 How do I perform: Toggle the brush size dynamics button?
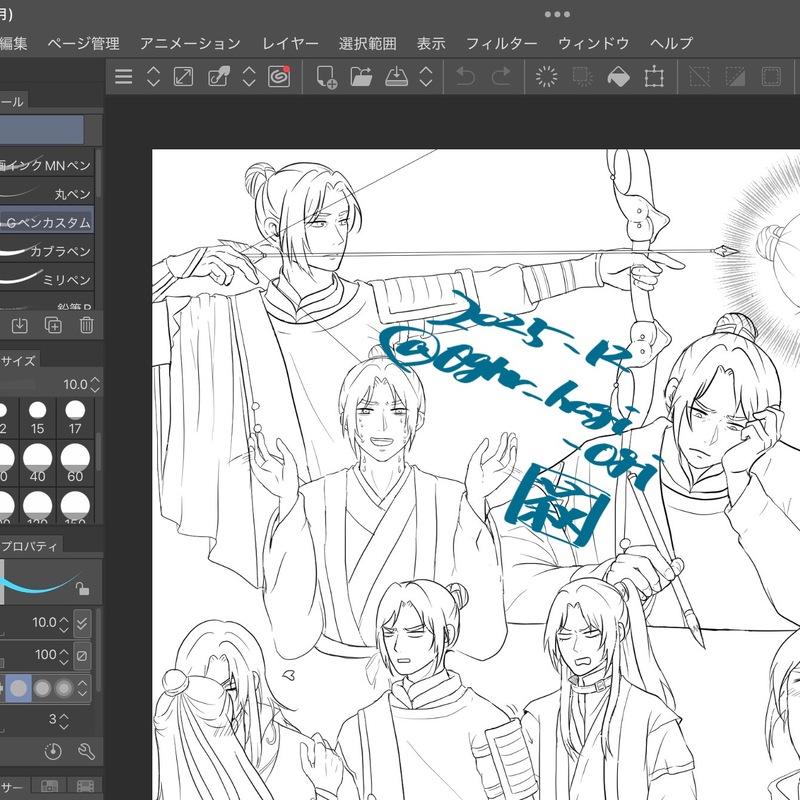click(x=83, y=622)
